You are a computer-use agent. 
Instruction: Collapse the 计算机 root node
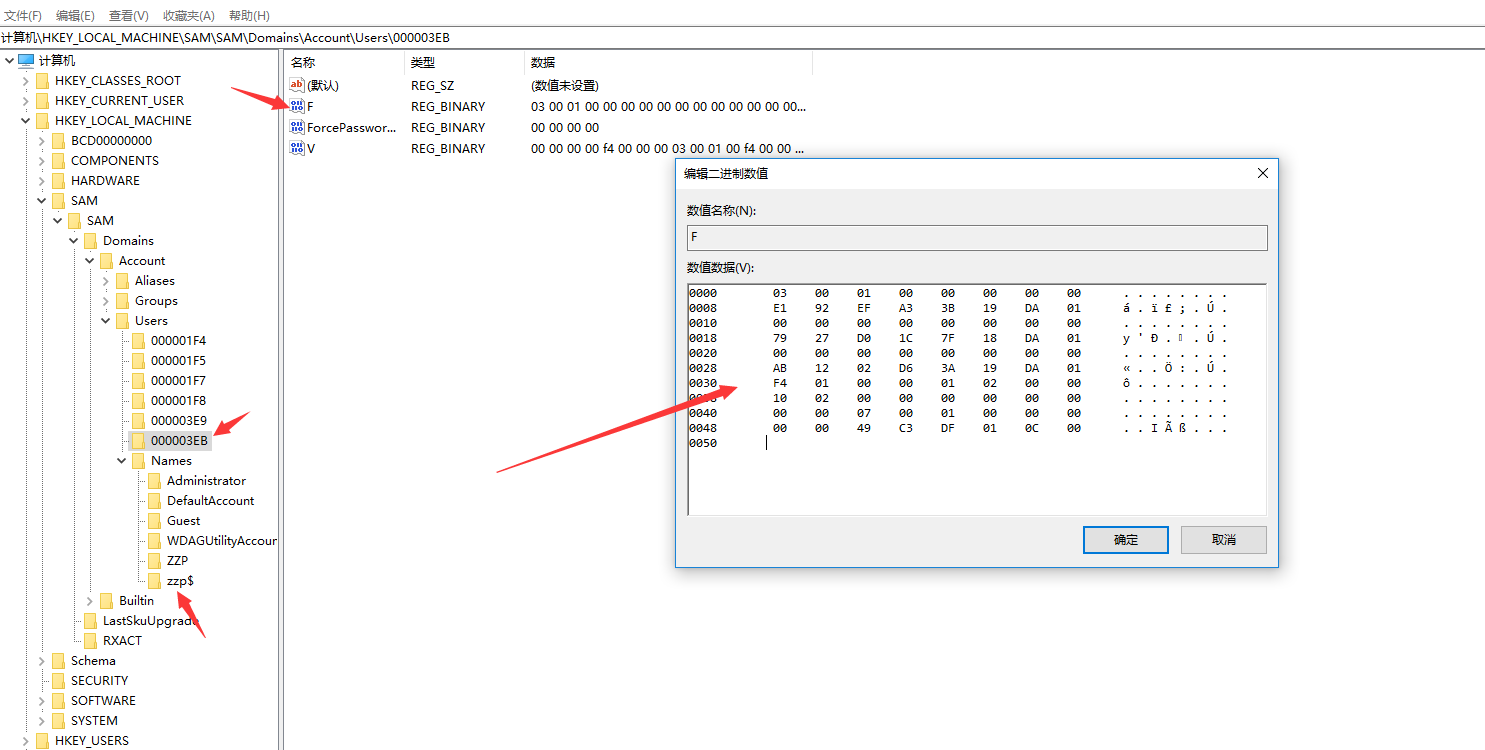pyautogui.click(x=10, y=60)
